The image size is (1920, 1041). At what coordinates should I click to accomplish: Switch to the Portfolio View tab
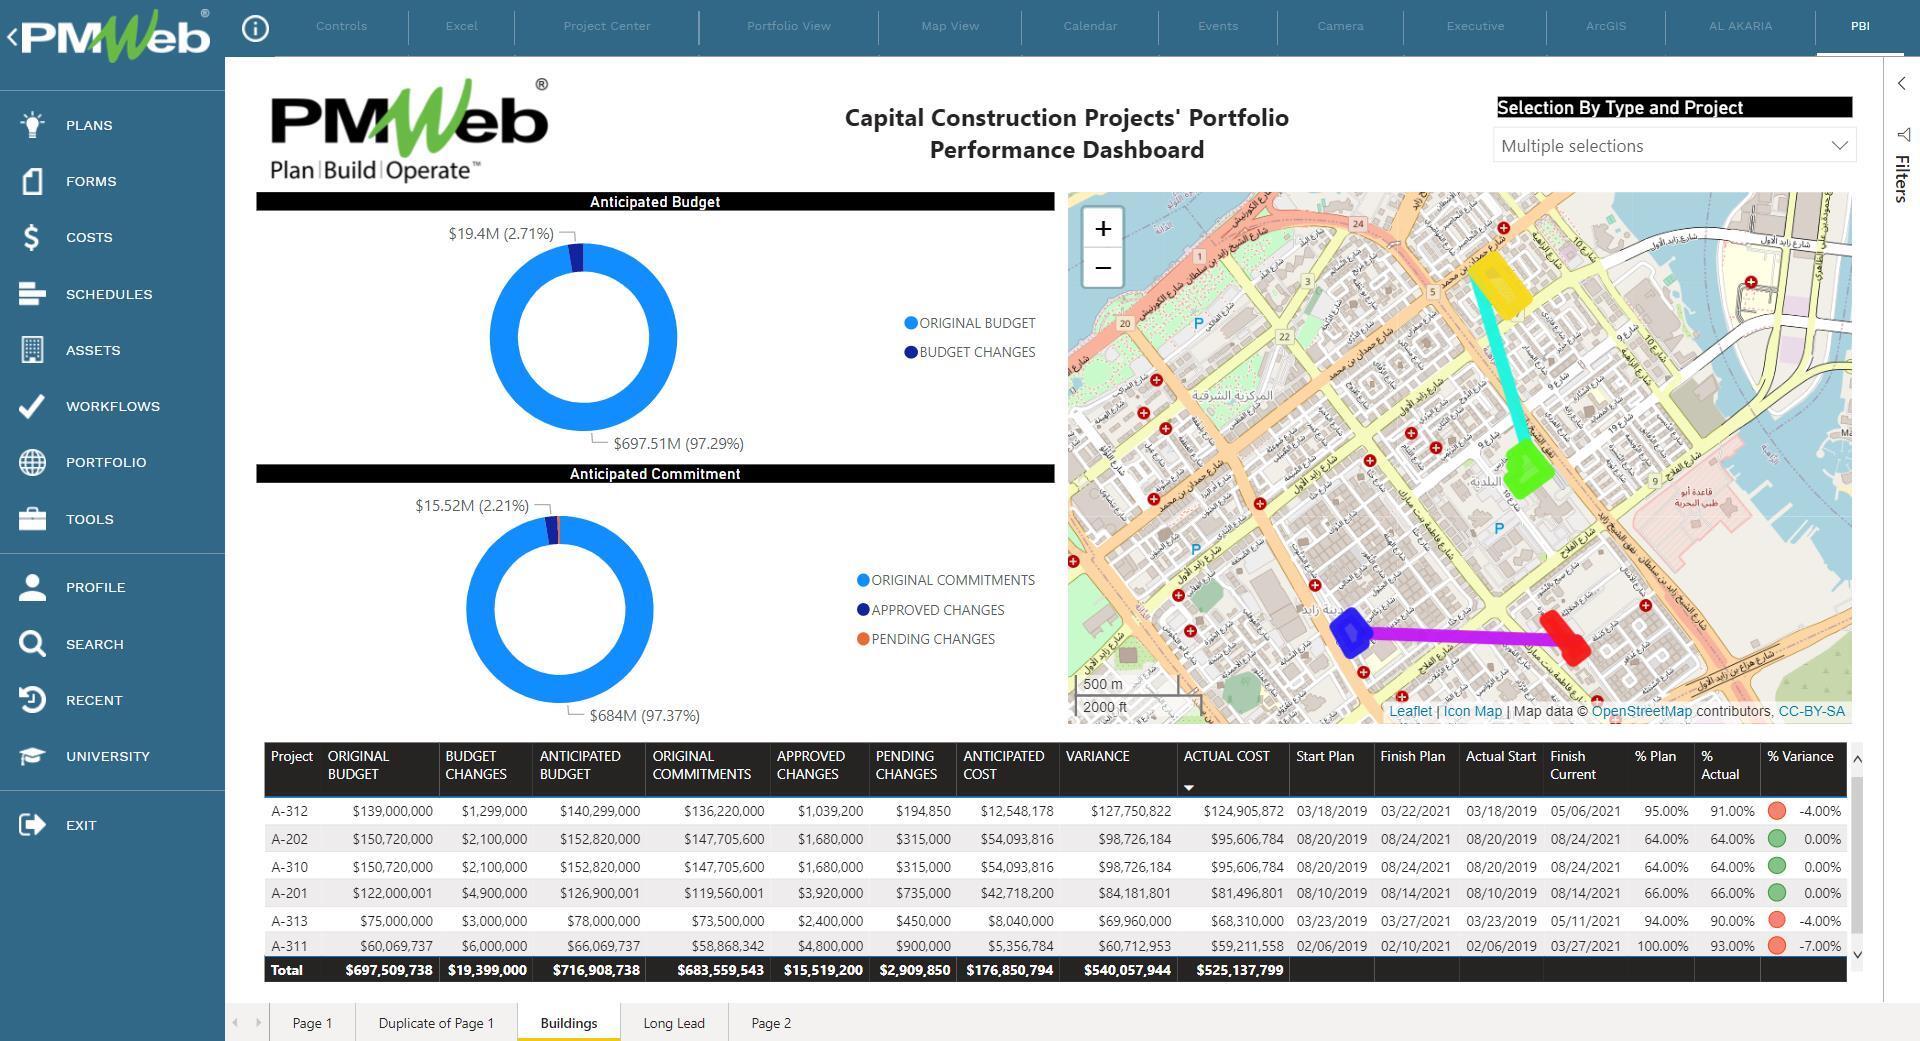tap(789, 26)
